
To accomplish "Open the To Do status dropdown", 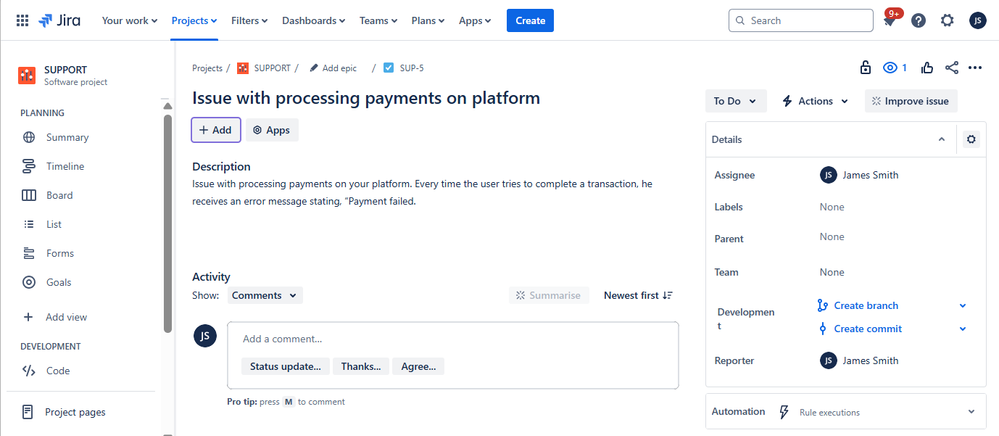I will point(736,101).
